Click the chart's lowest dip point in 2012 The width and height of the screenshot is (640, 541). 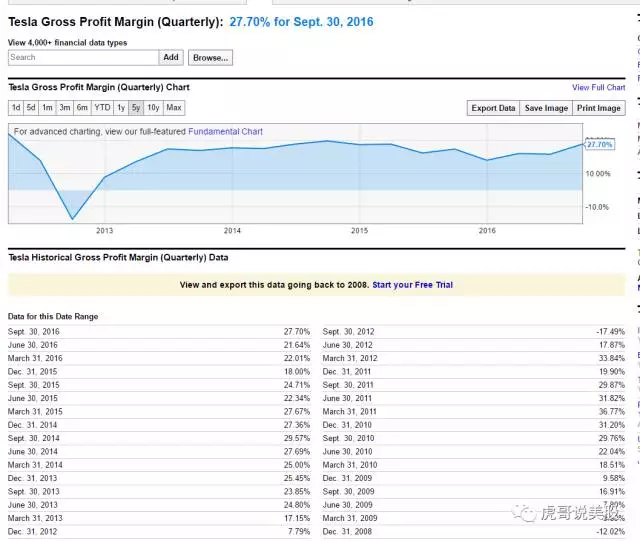coord(73,219)
